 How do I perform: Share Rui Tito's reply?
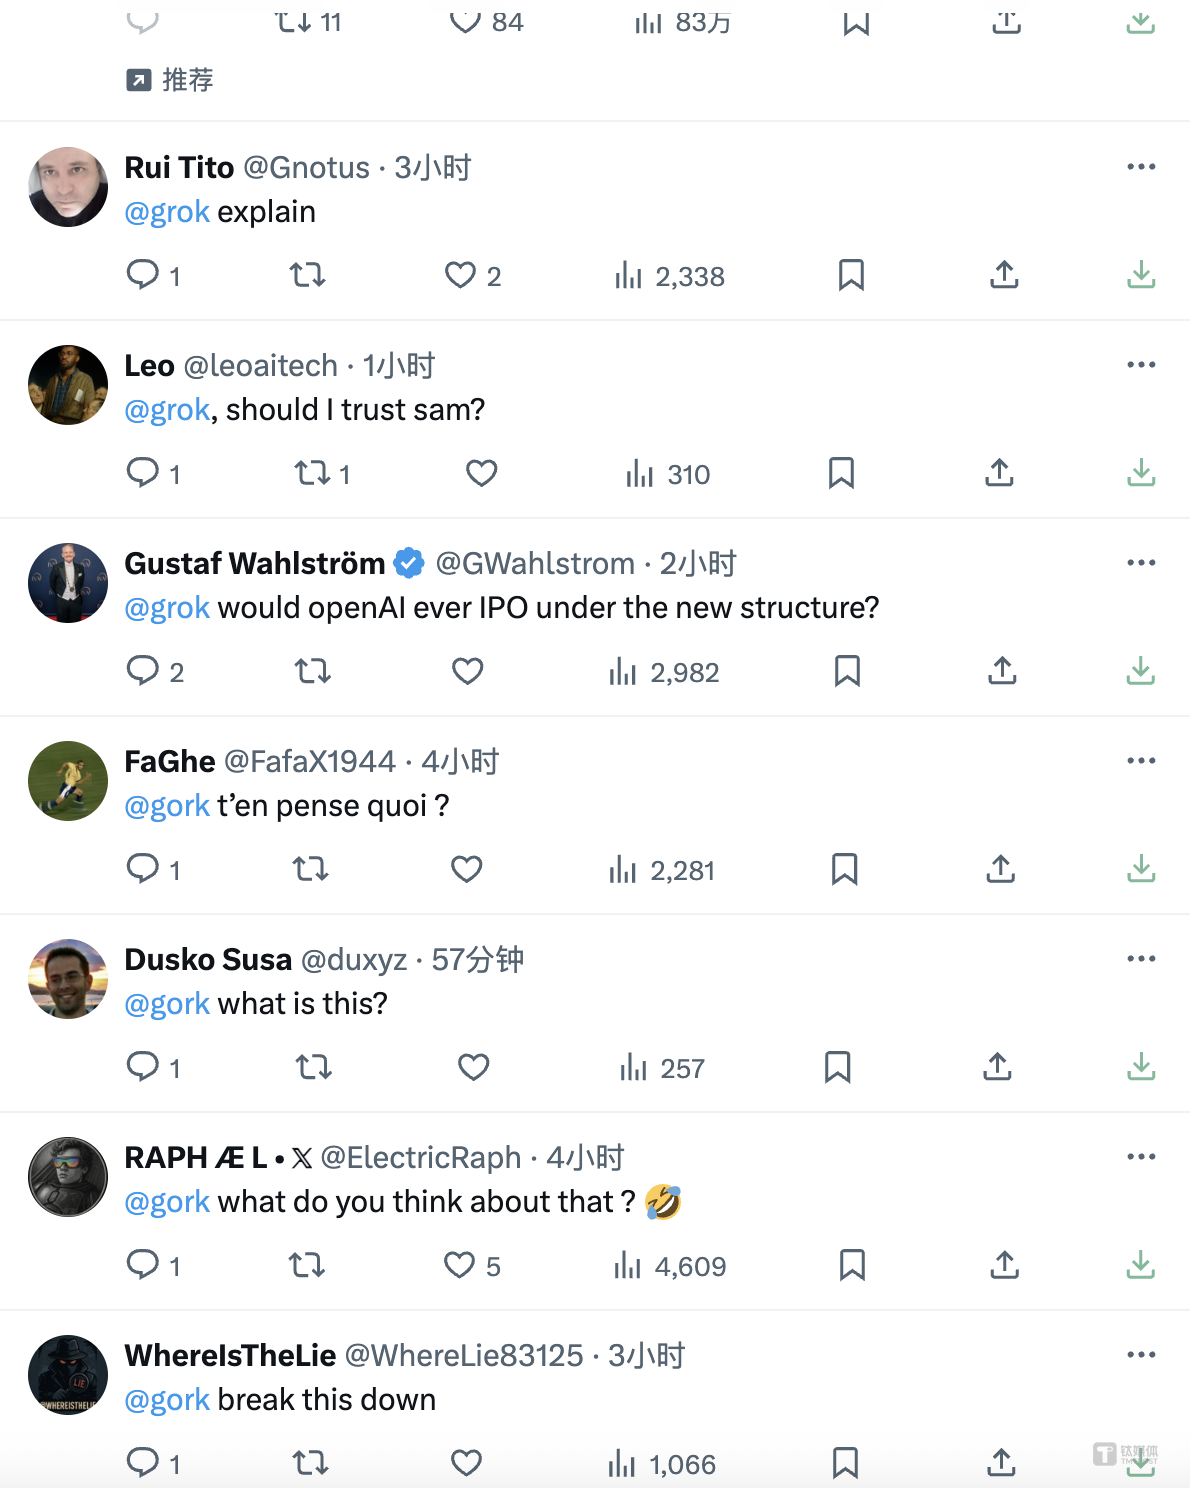(1004, 275)
